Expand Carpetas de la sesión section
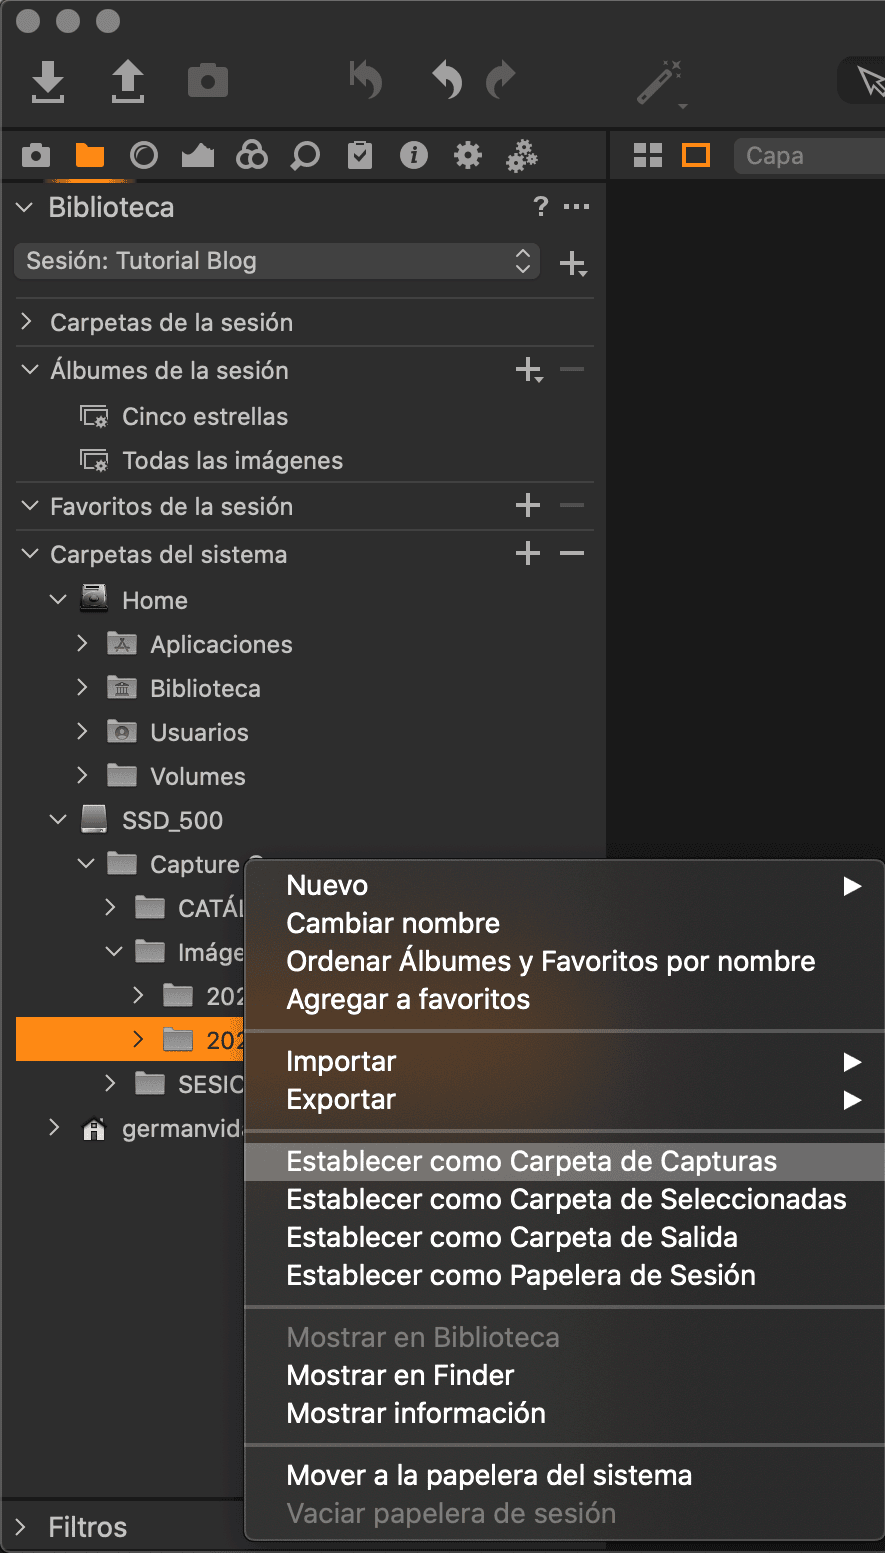Screen dimensions: 885x1553 28,322
